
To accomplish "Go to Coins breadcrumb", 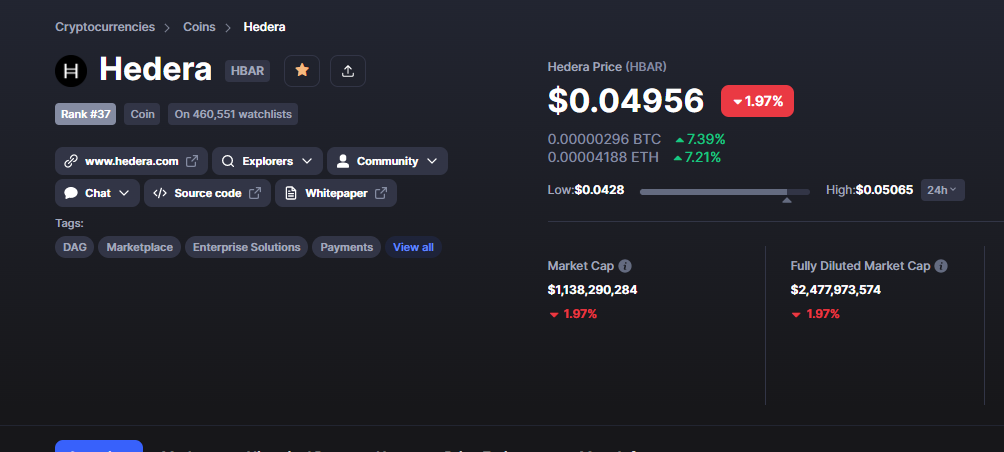I will (199, 27).
